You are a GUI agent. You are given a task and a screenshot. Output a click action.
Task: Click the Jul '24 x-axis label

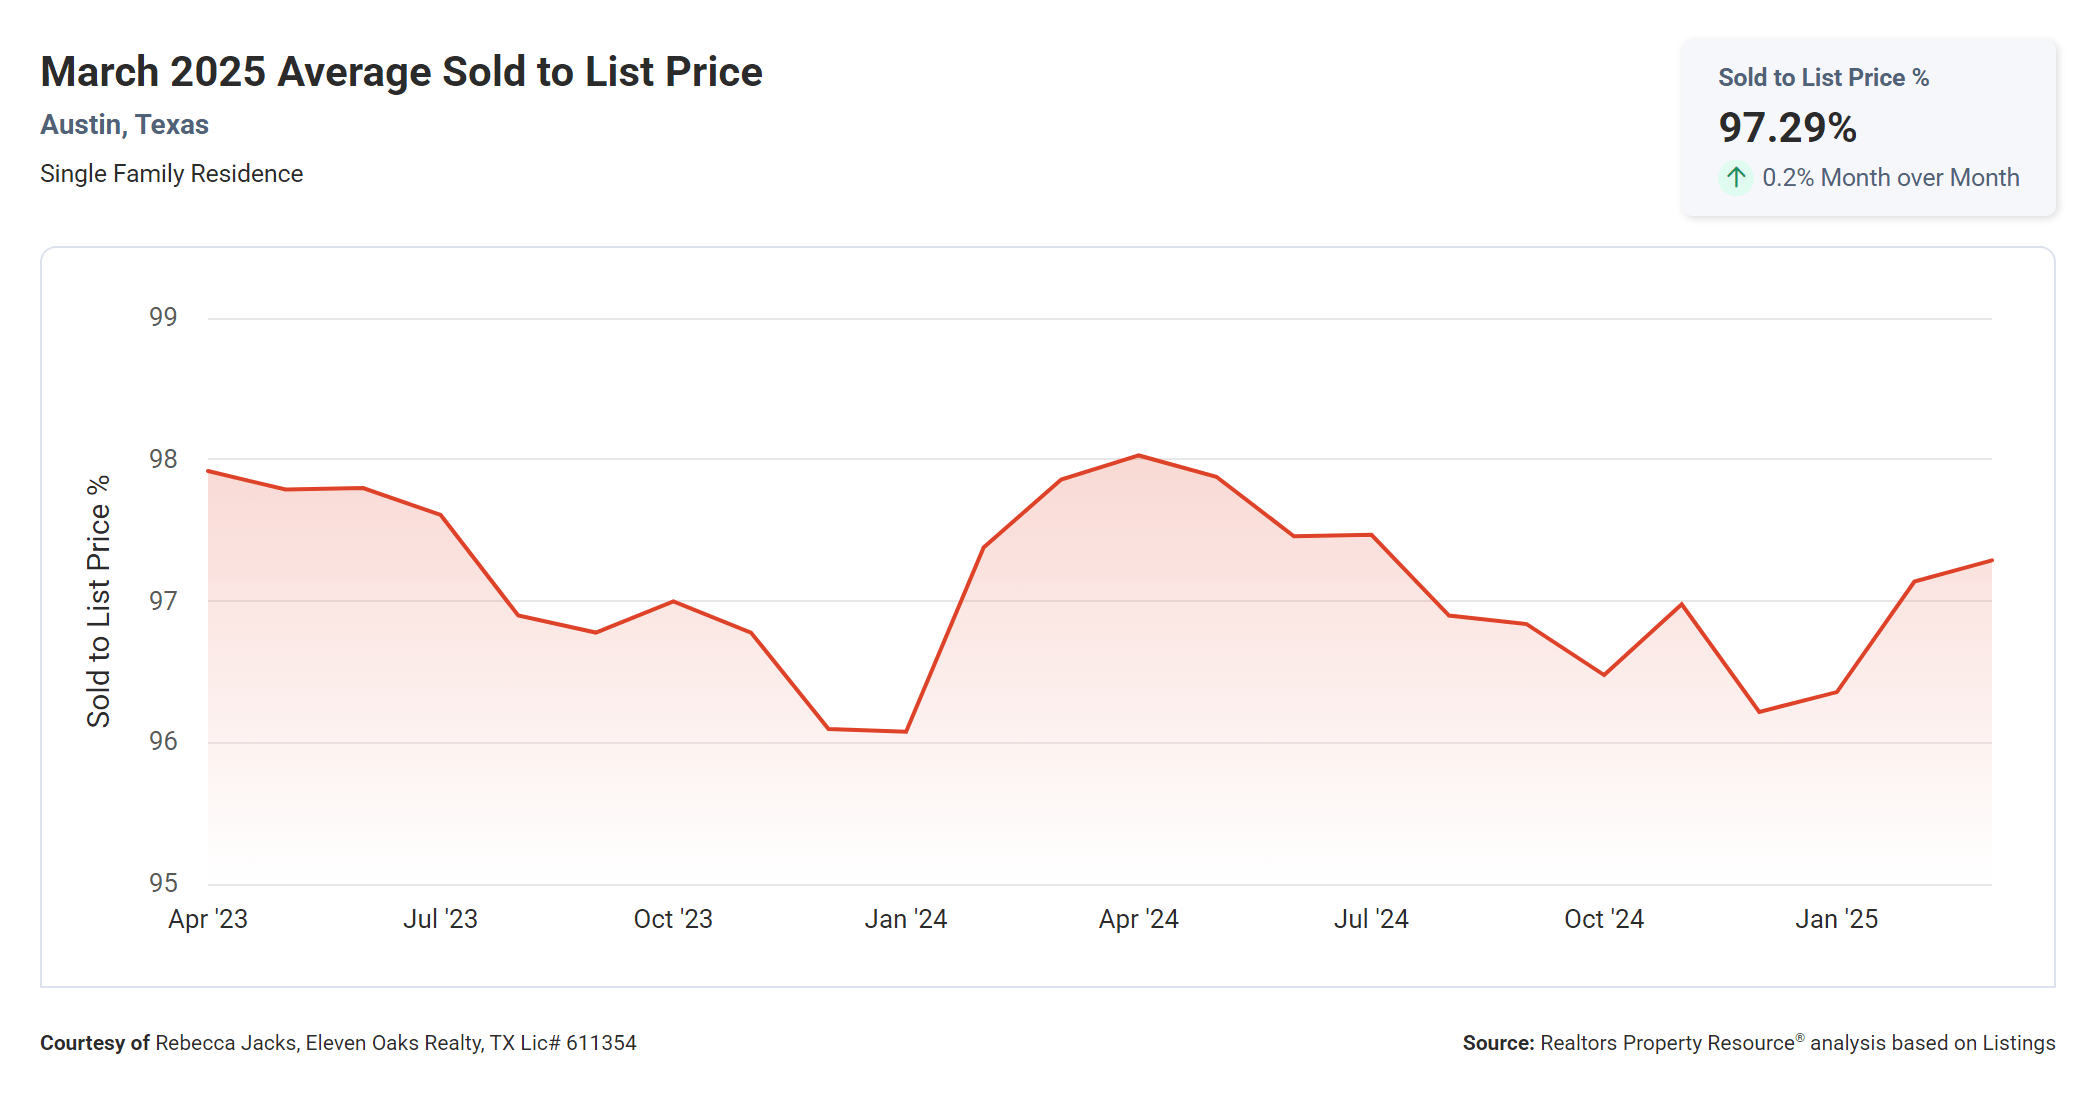click(1371, 919)
